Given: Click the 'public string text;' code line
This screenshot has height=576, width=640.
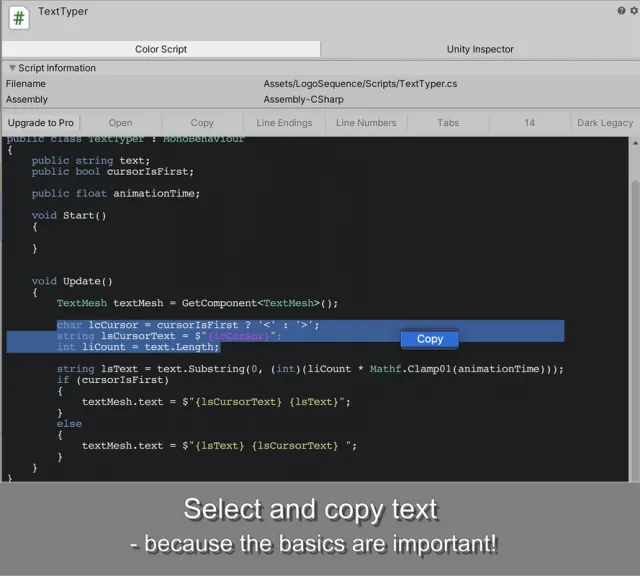Looking at the screenshot, I should (x=91, y=160).
